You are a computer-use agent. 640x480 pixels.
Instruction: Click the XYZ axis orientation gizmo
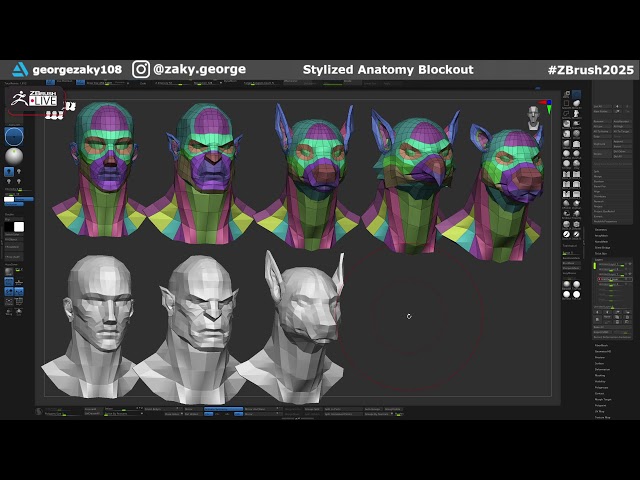coord(546,106)
